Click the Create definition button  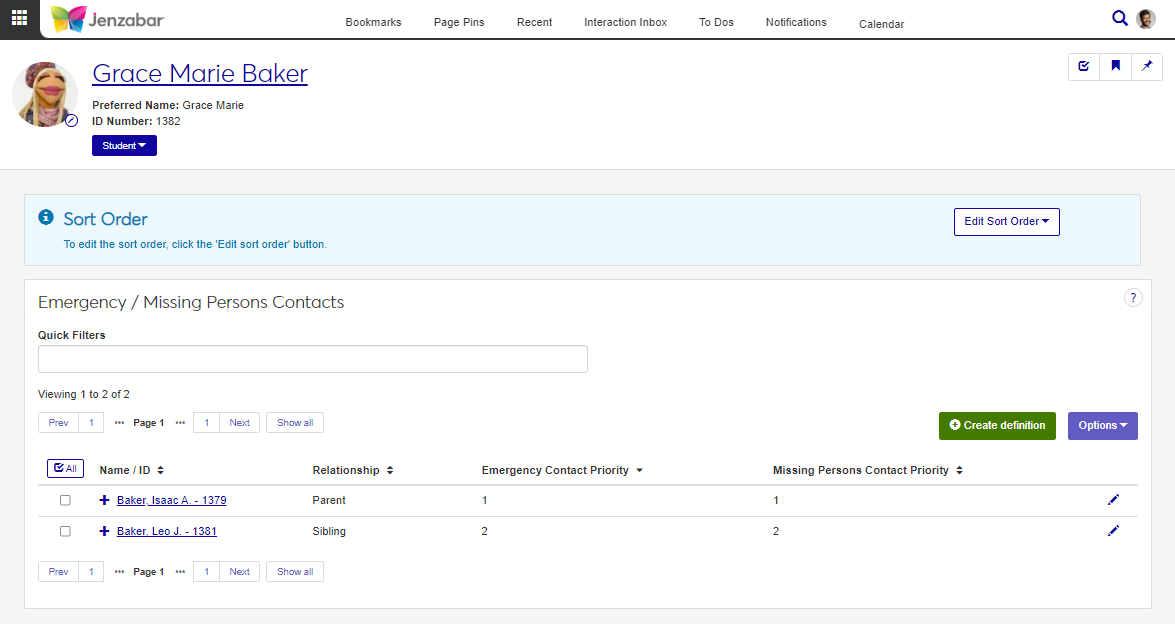pyautogui.click(x=997, y=425)
